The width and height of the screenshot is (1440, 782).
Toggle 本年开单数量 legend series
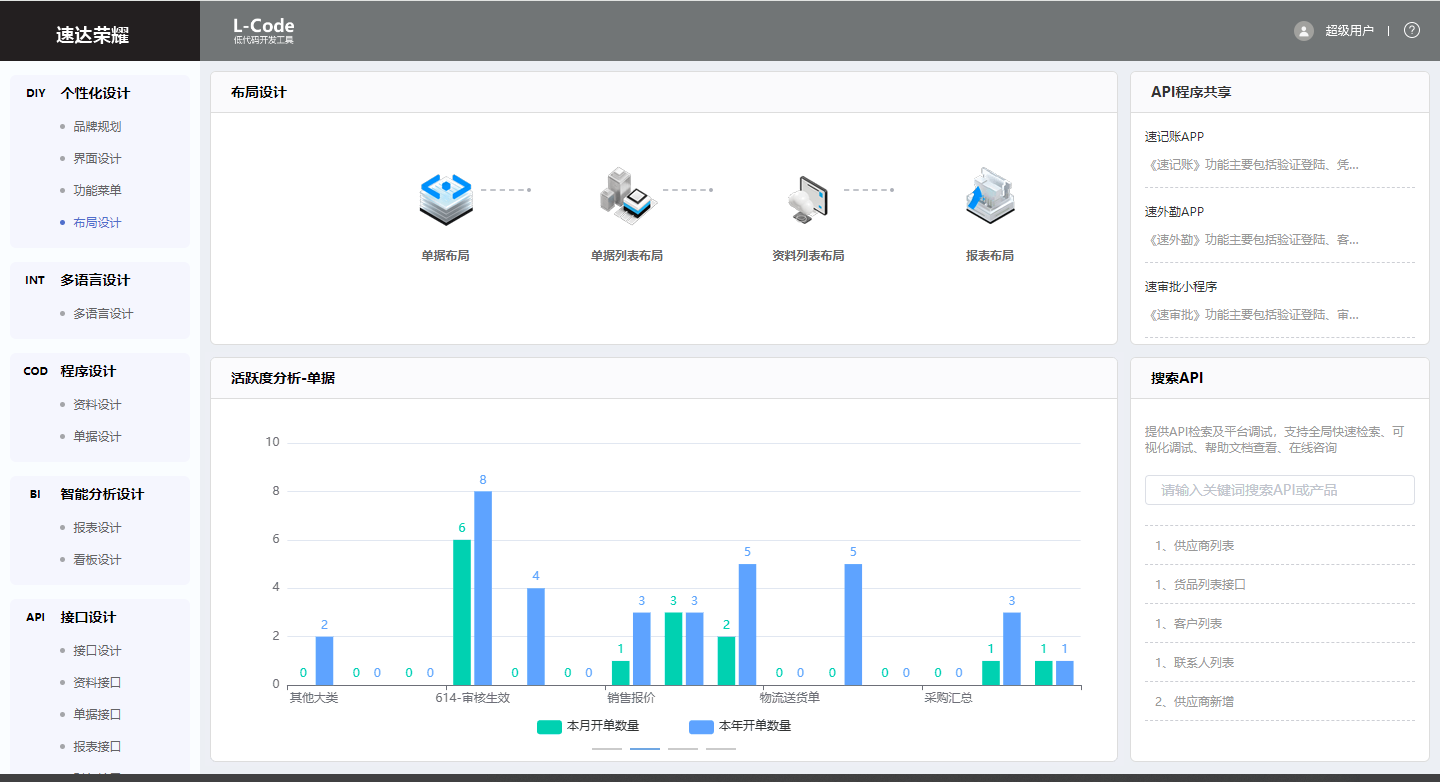click(740, 726)
